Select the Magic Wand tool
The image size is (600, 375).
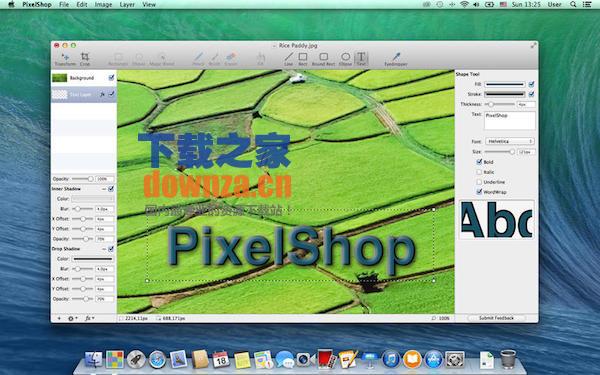coord(162,59)
